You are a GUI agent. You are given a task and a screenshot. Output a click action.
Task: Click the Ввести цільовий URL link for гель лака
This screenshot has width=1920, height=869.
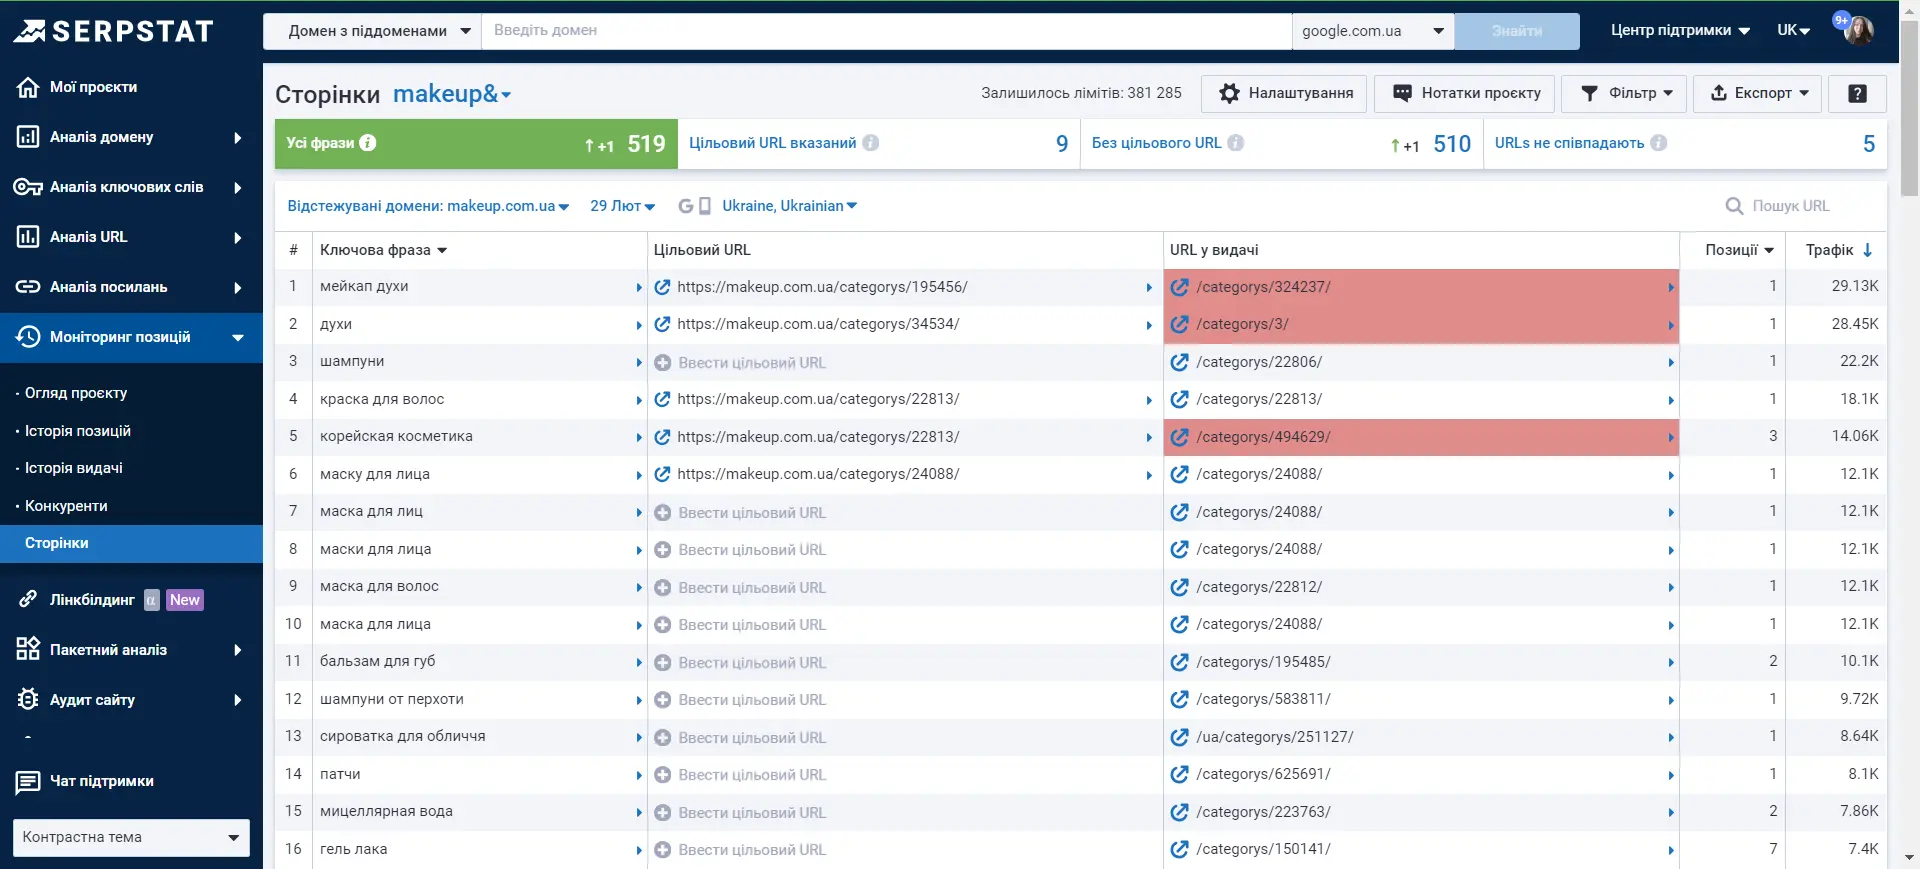[x=752, y=850]
